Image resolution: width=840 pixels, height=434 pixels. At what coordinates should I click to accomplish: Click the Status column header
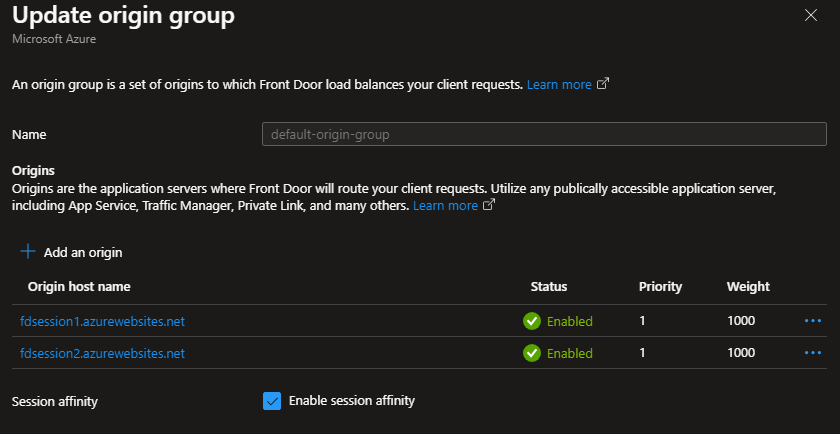tap(549, 287)
